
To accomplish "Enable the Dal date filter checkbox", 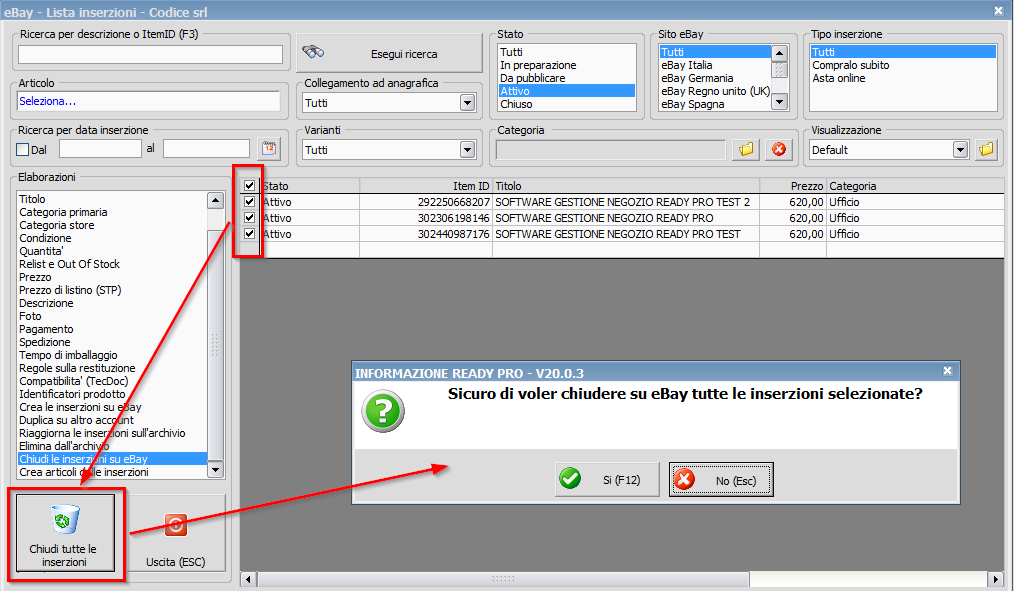I will tap(23, 149).
